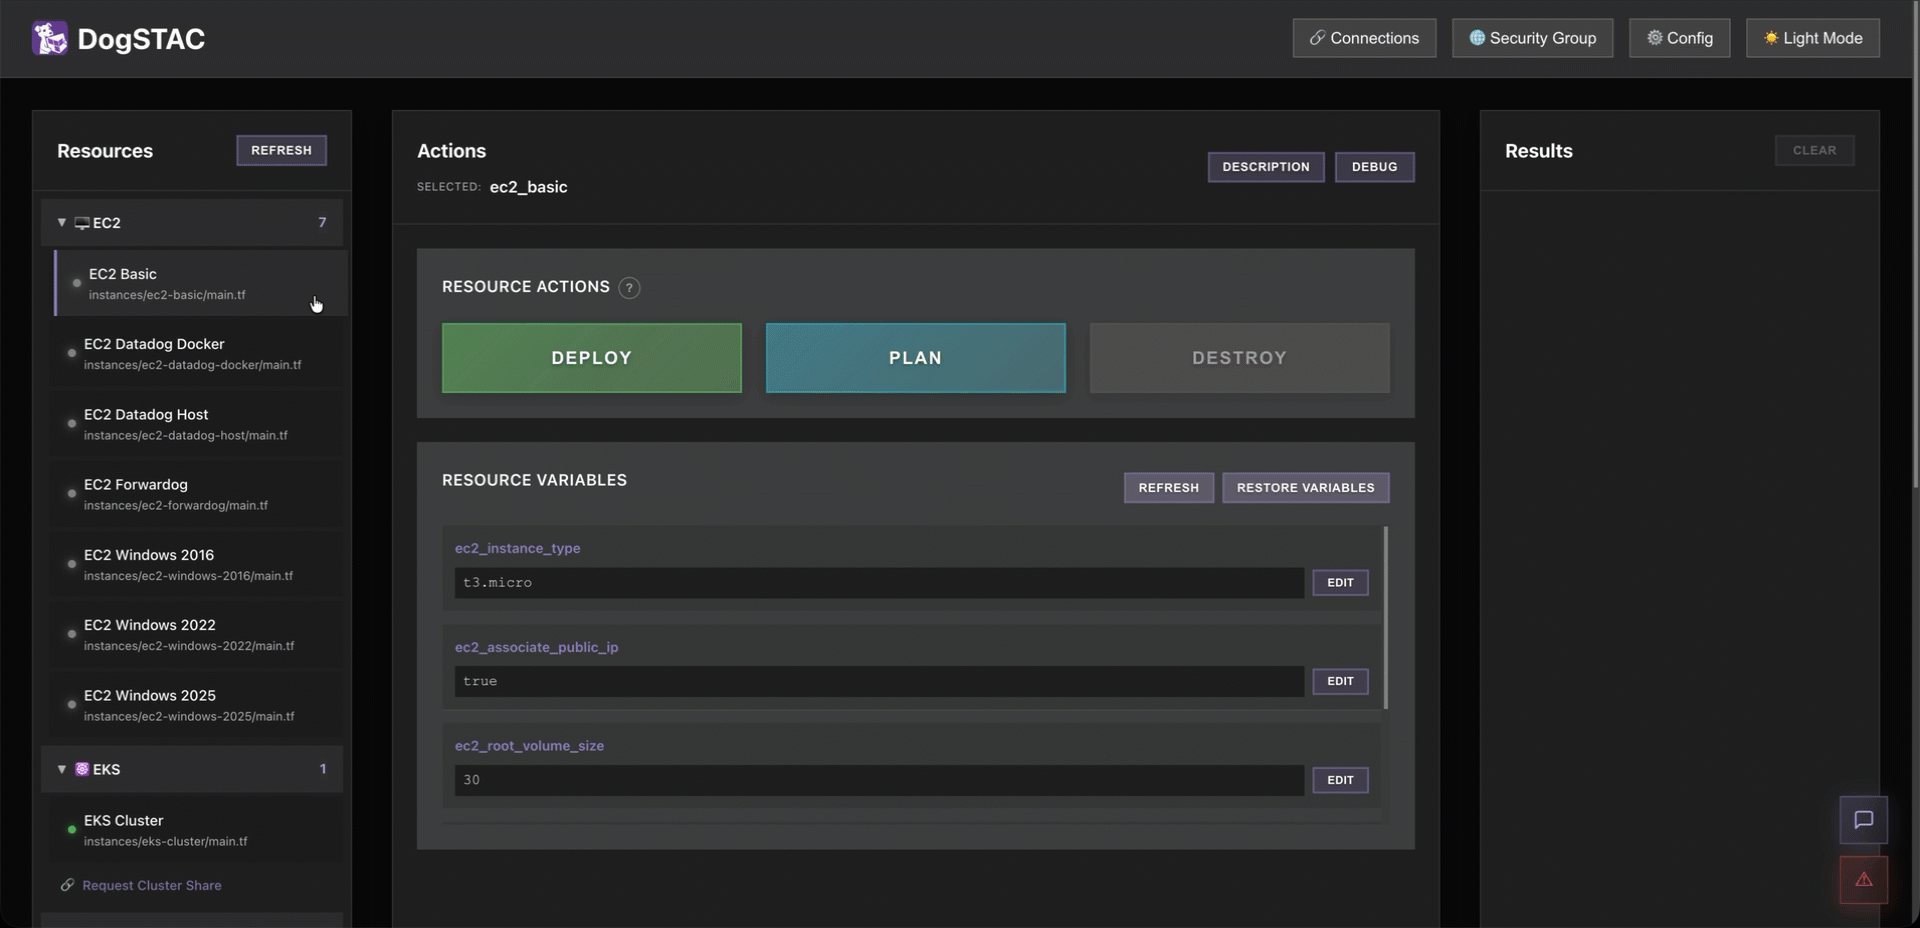Open the Connections panel
Image resolution: width=1920 pixels, height=928 pixels.
pyautogui.click(x=1364, y=38)
